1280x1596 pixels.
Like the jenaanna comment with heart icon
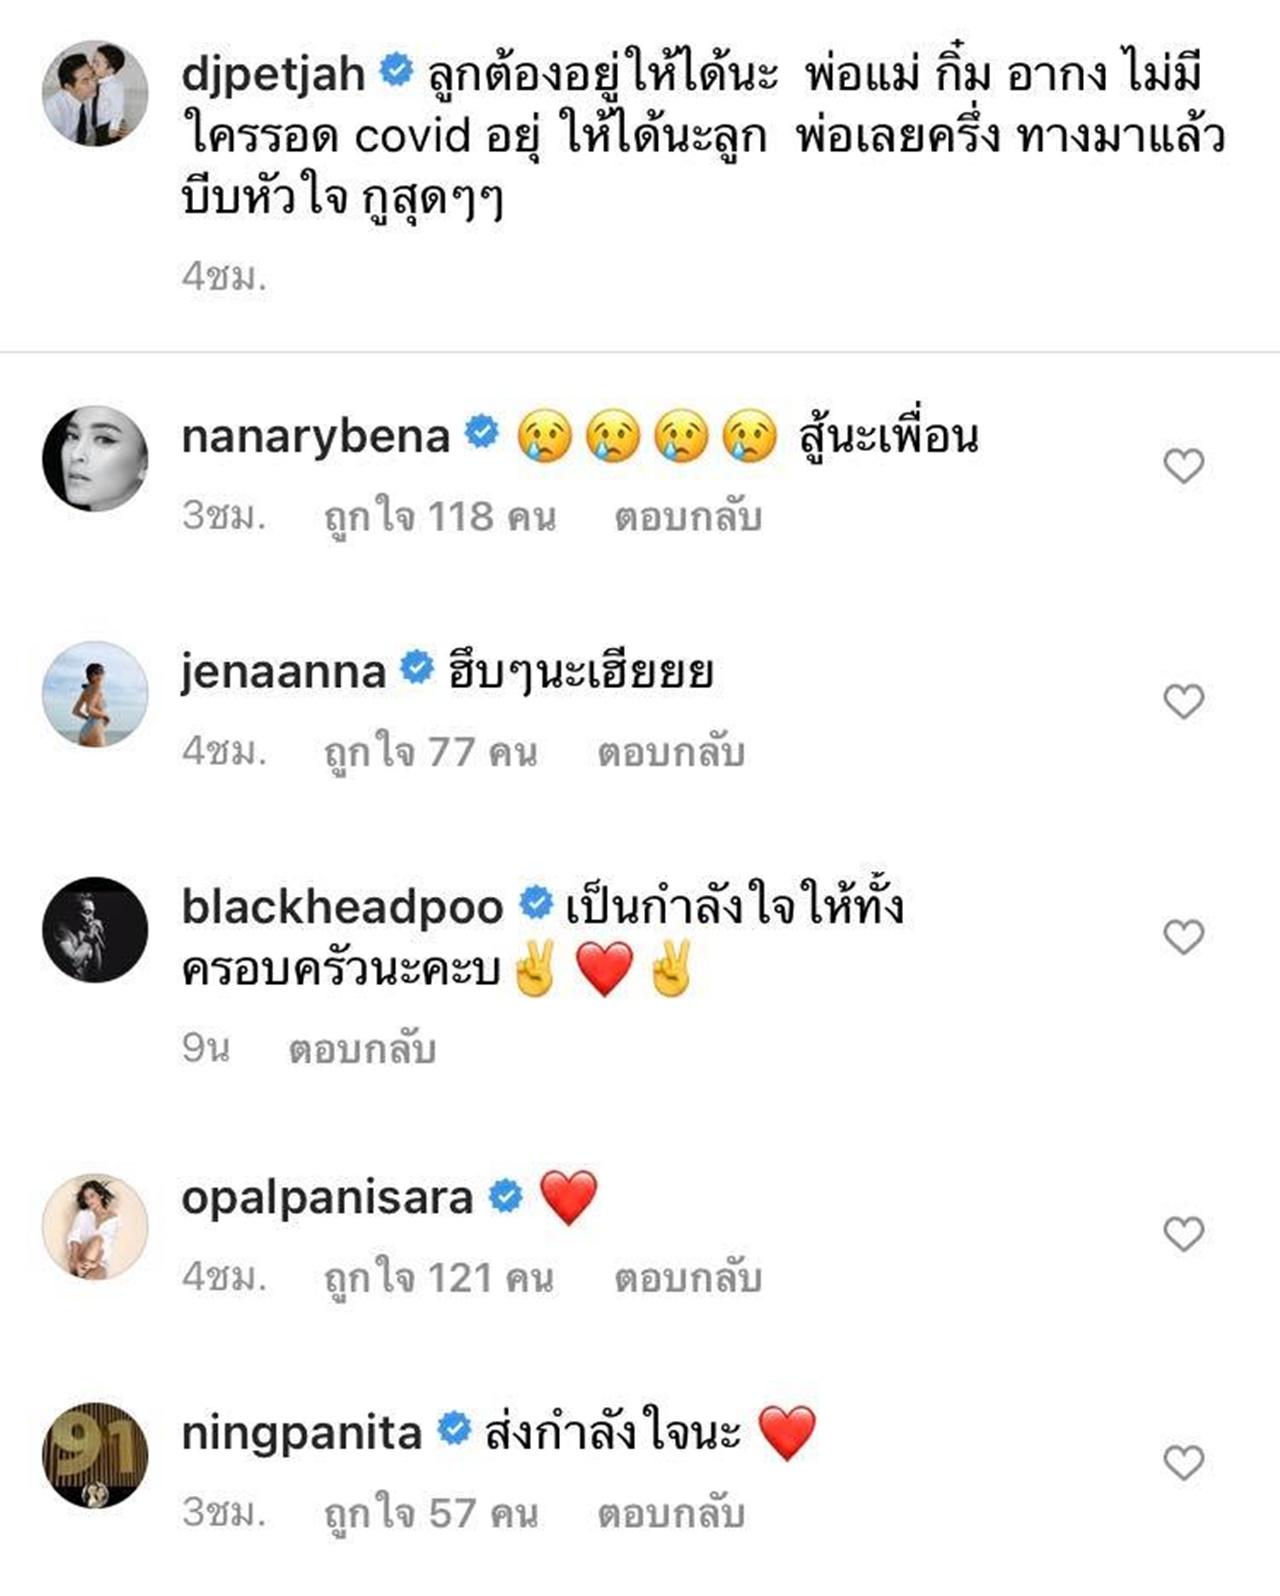(x=1183, y=702)
